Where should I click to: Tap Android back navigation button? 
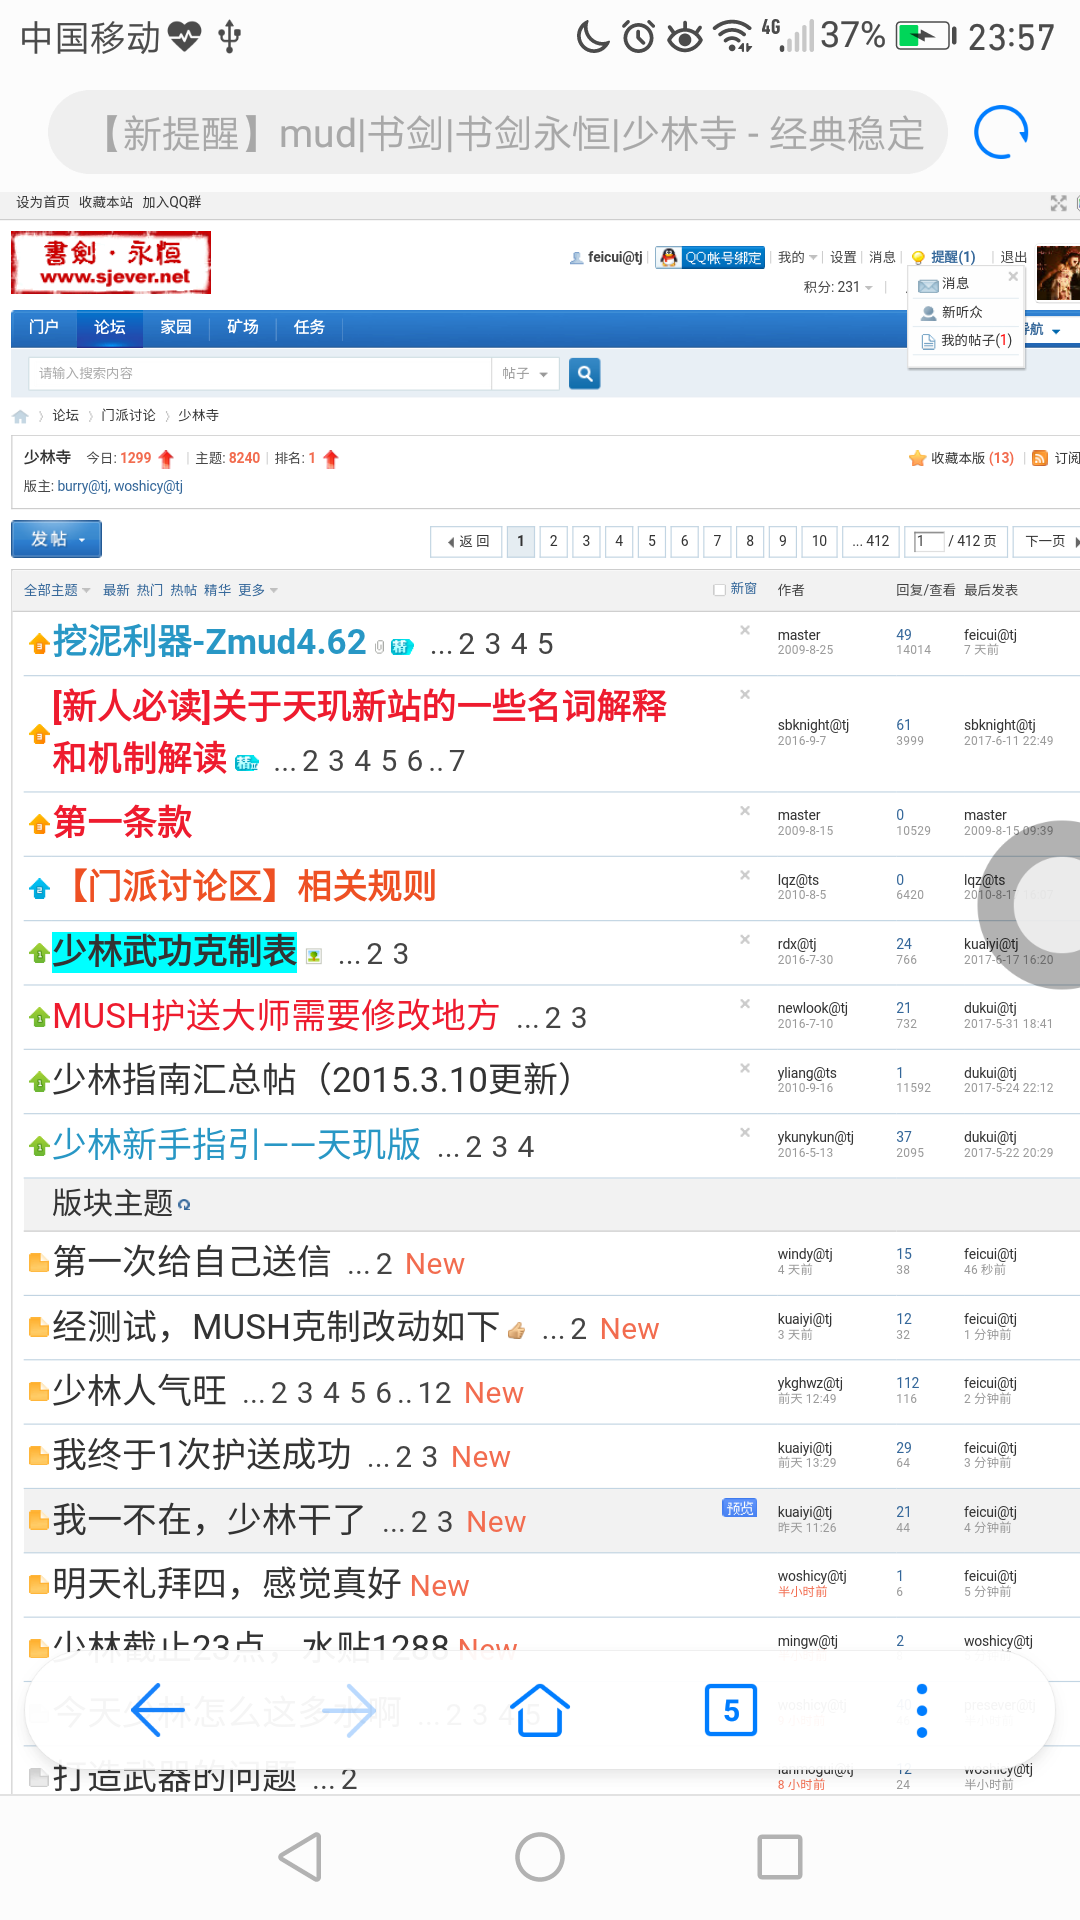[300, 1857]
